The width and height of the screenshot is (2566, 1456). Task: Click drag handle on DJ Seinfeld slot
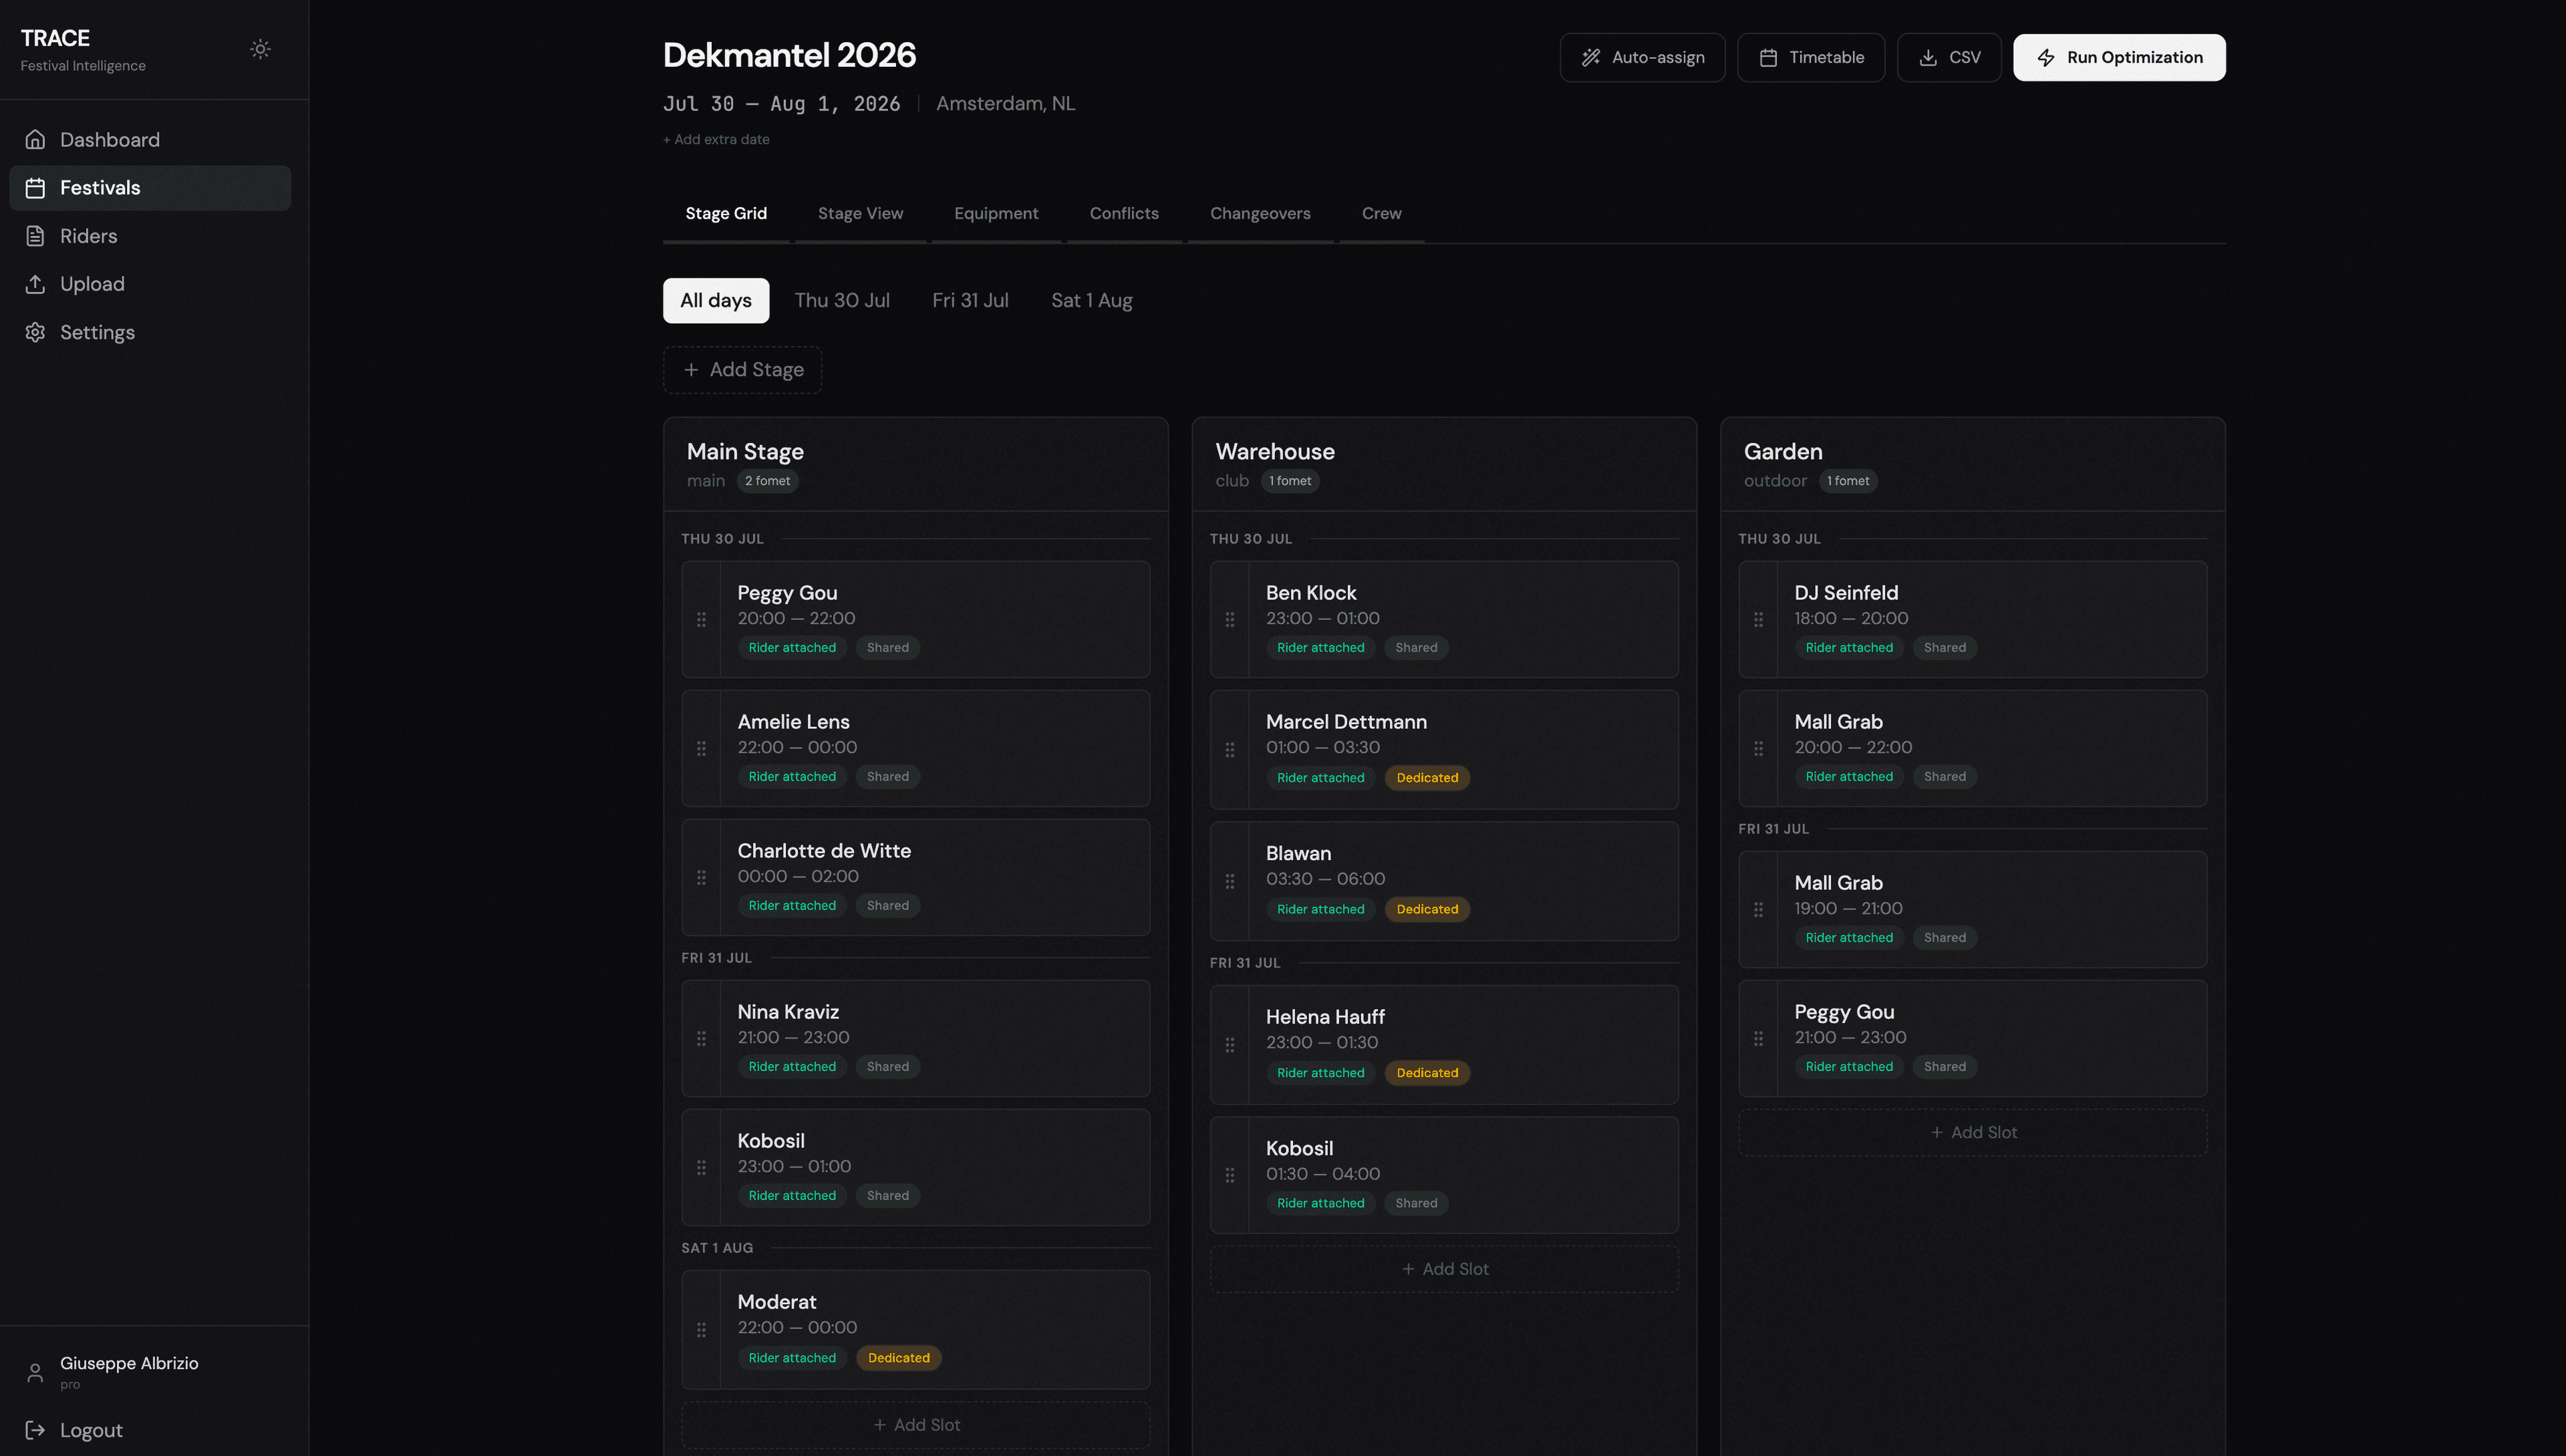[1758, 620]
